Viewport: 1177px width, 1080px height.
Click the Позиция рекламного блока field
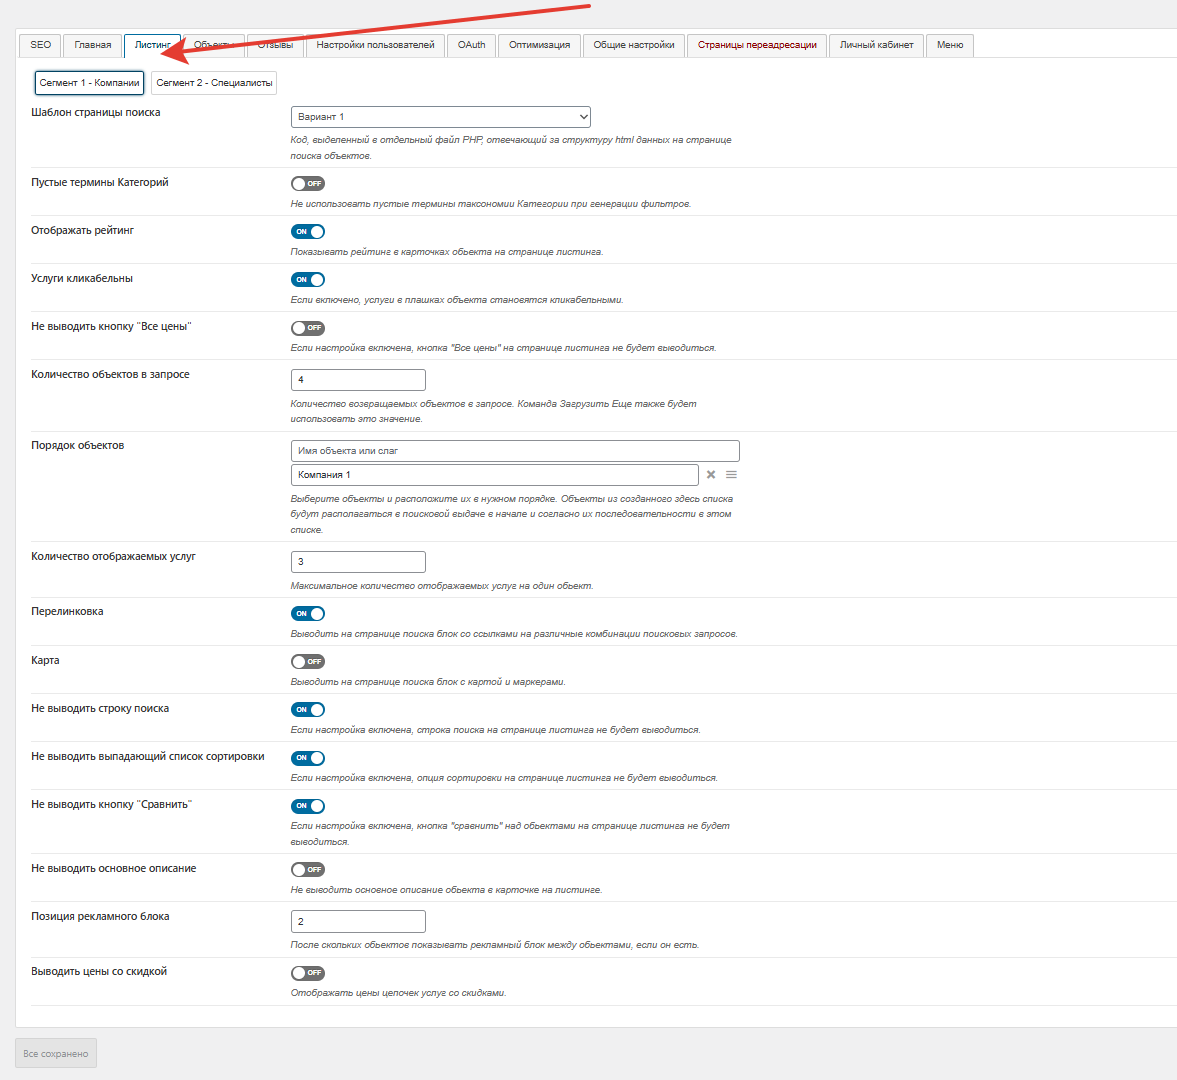point(358,922)
